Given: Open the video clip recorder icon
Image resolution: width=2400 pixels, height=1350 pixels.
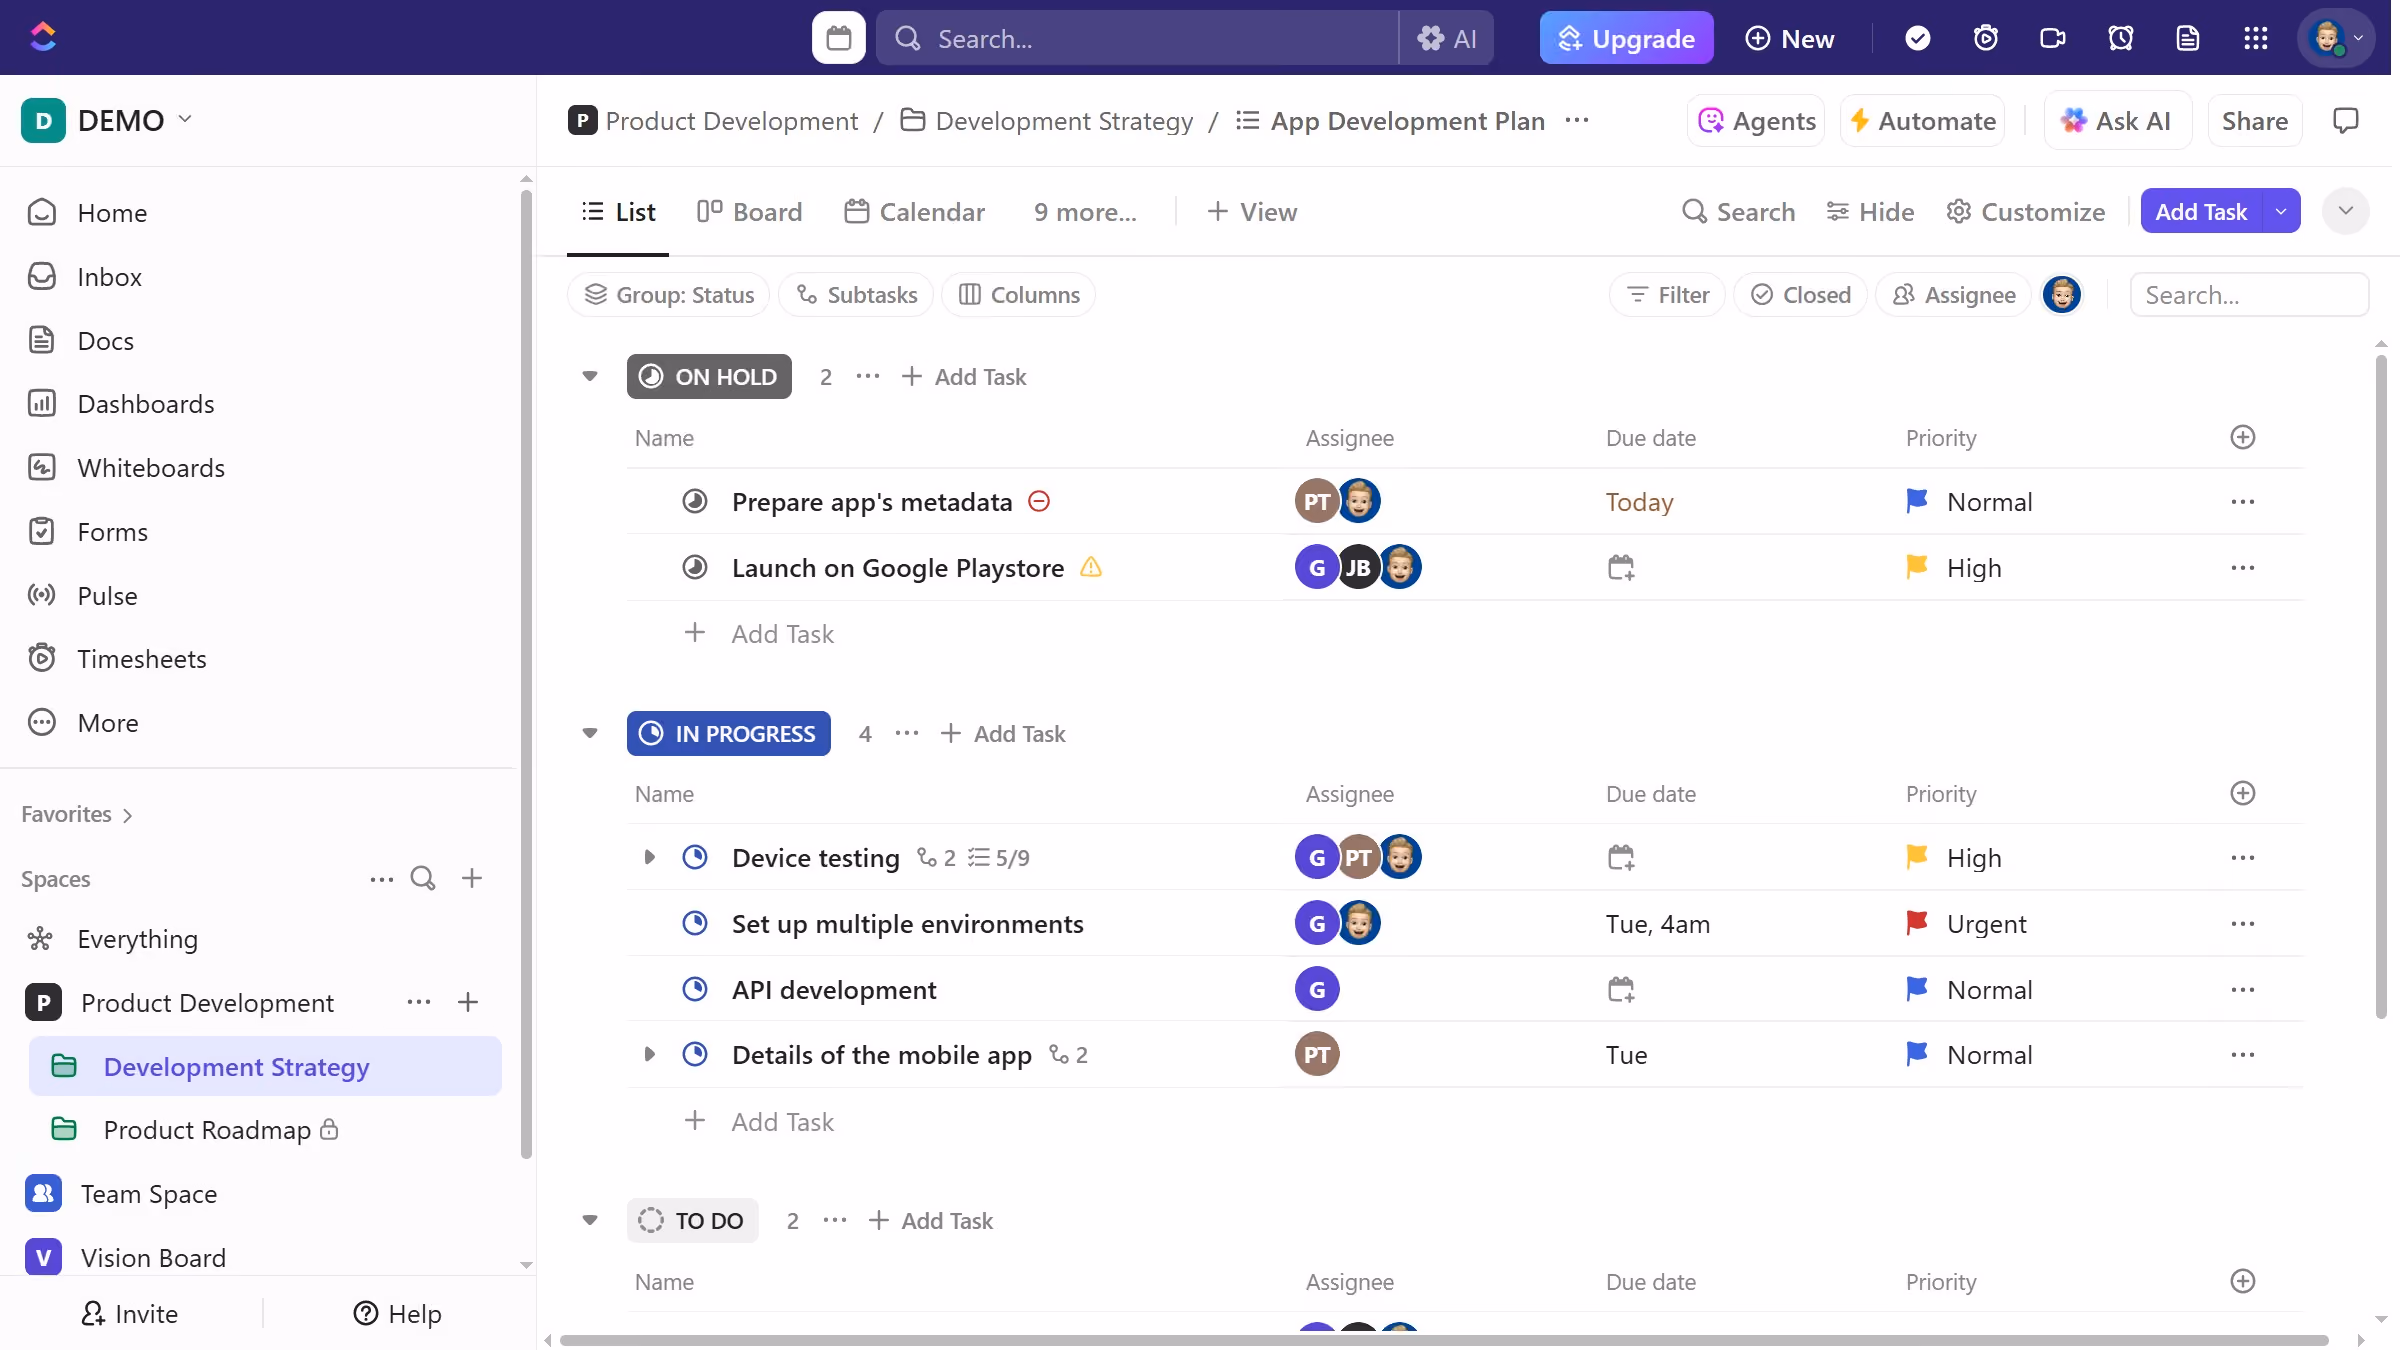Looking at the screenshot, I should pos(2052,38).
